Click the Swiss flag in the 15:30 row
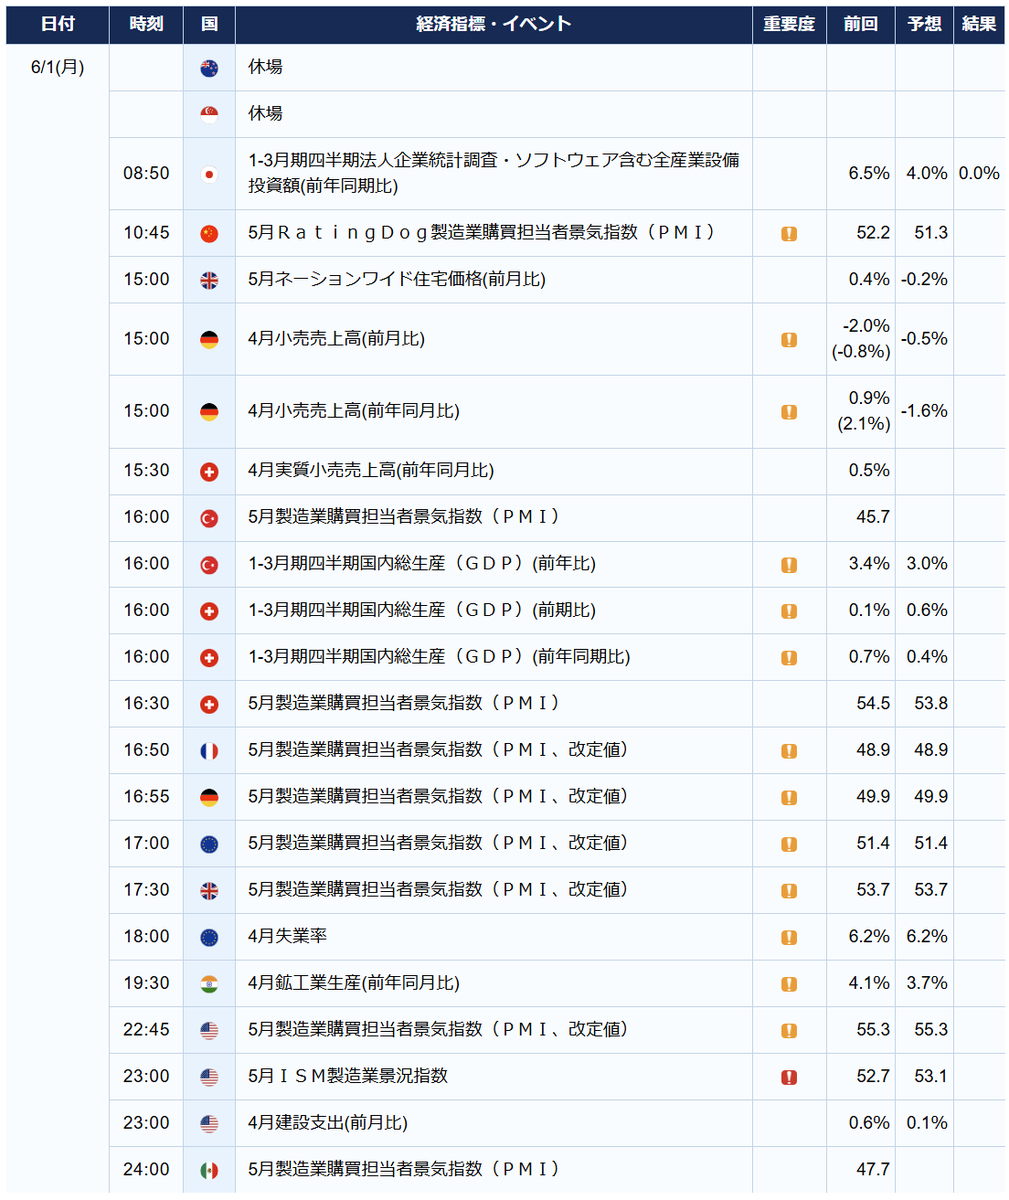The height and width of the screenshot is (1200, 1009). (209, 471)
